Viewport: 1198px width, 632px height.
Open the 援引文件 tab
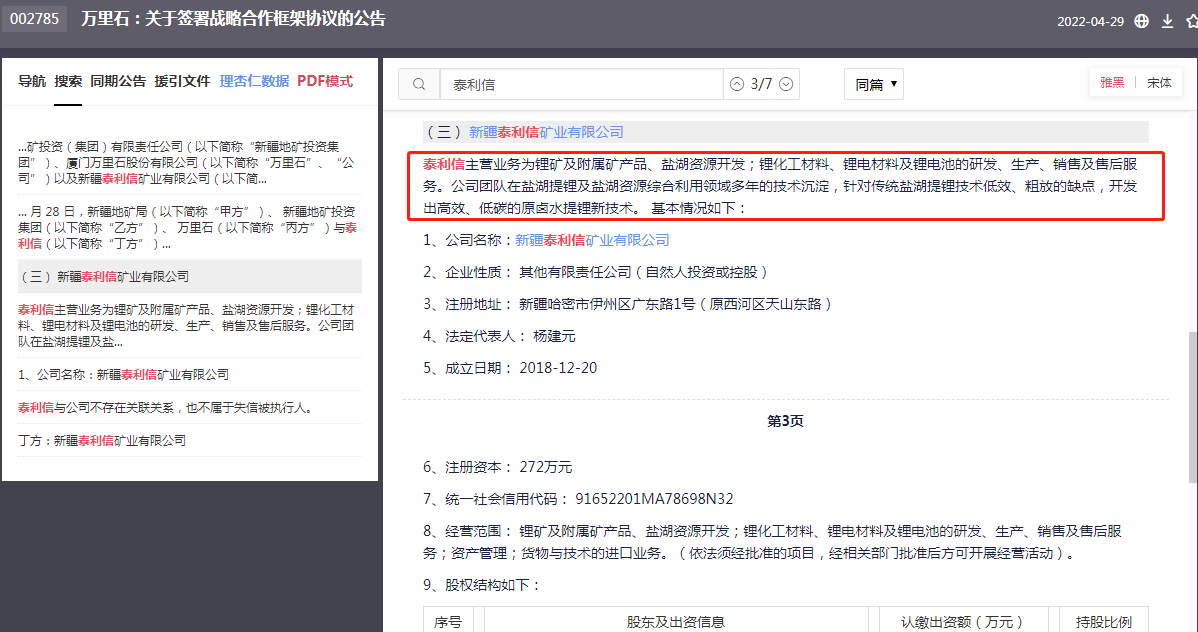(182, 81)
